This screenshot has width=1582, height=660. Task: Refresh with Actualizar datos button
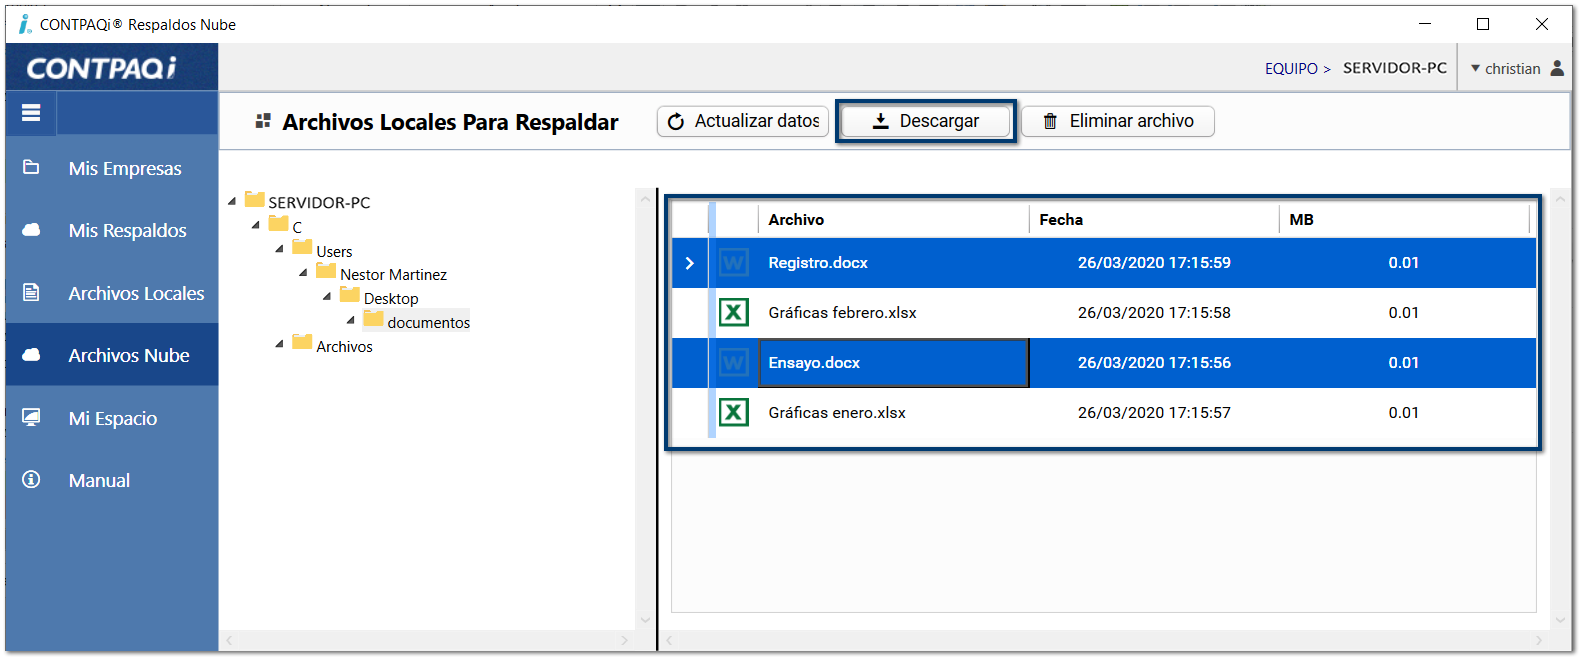coord(743,121)
